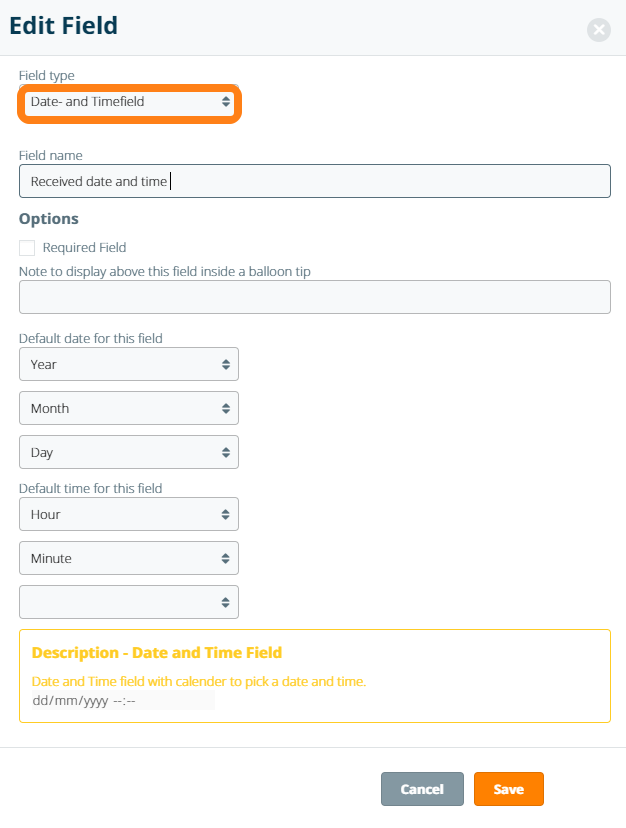Click the Description - Date and Time Field heading
626x828 pixels.
pos(157,653)
